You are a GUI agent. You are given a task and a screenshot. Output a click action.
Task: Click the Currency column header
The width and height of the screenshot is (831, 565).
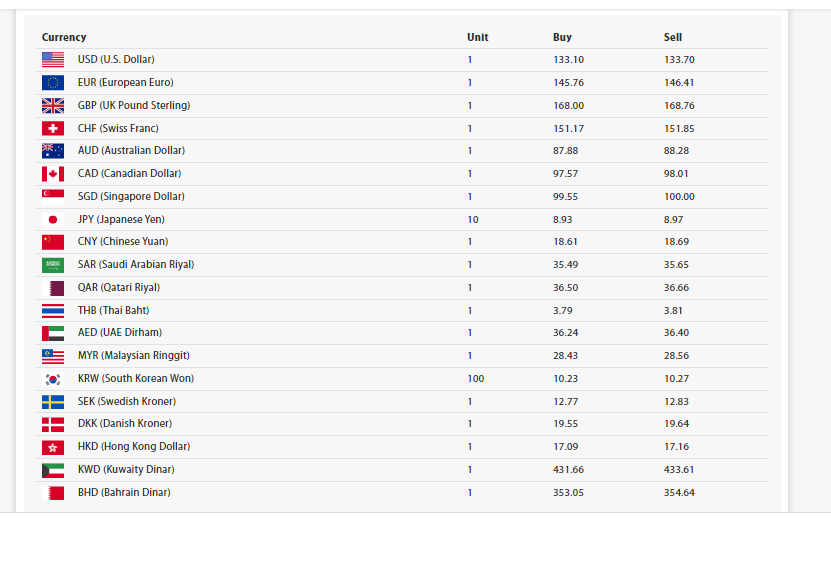tap(64, 37)
